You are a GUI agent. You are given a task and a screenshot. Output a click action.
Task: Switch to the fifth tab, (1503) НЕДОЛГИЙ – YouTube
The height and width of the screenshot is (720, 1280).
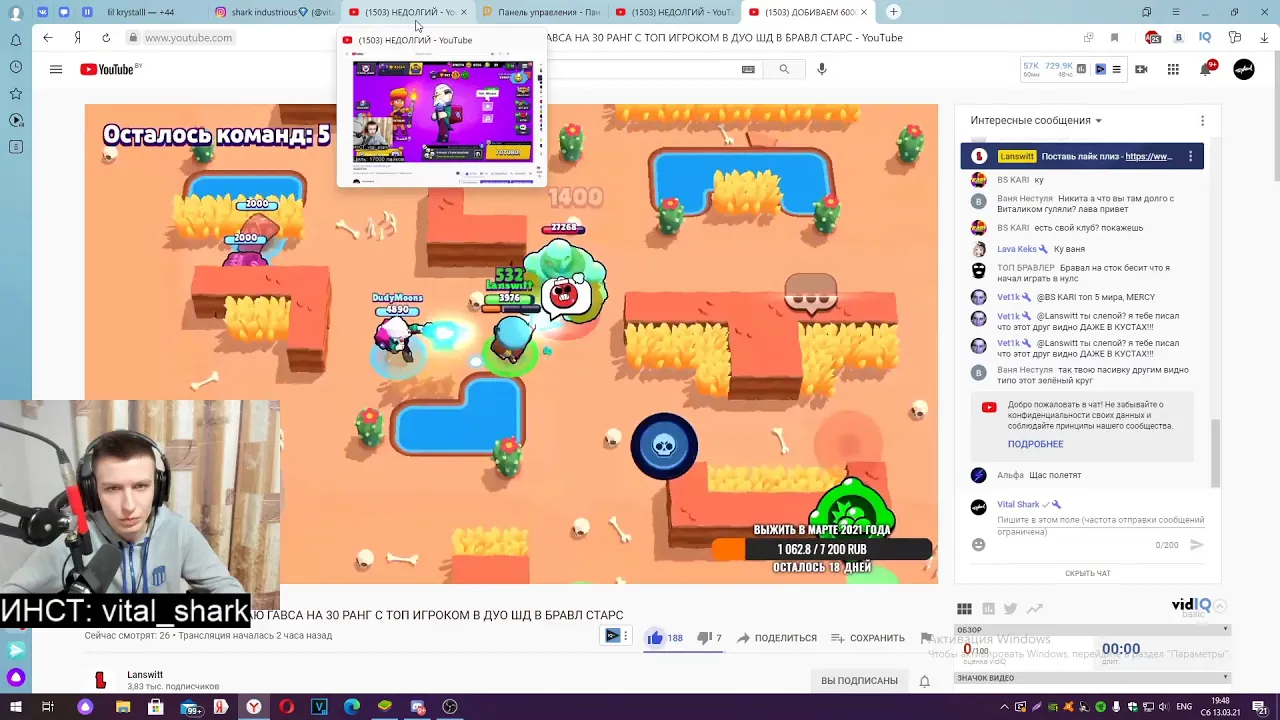[674, 12]
